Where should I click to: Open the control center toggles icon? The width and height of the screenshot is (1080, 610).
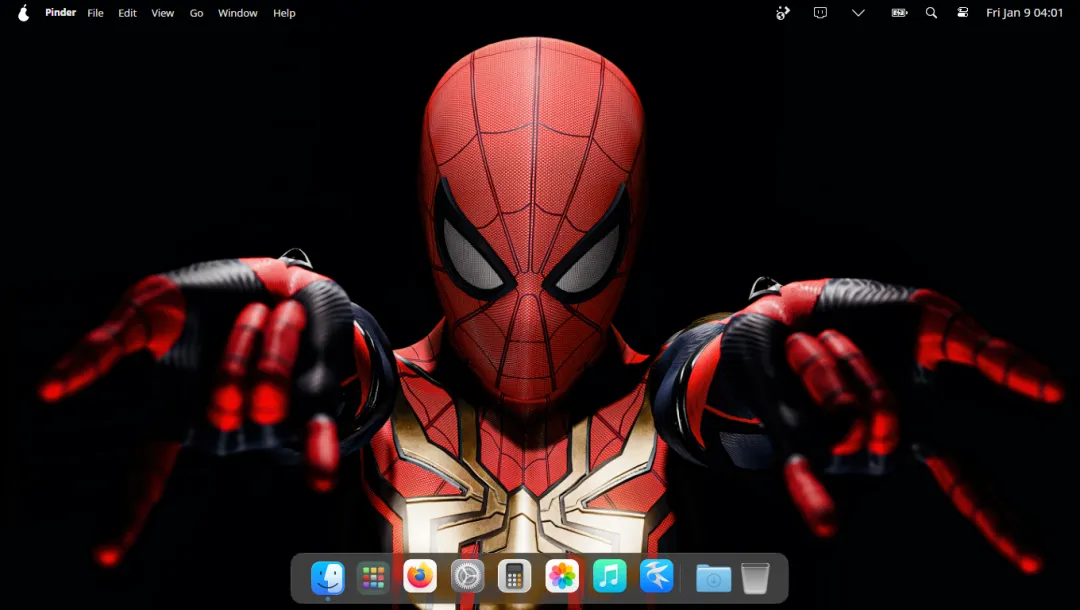[963, 12]
